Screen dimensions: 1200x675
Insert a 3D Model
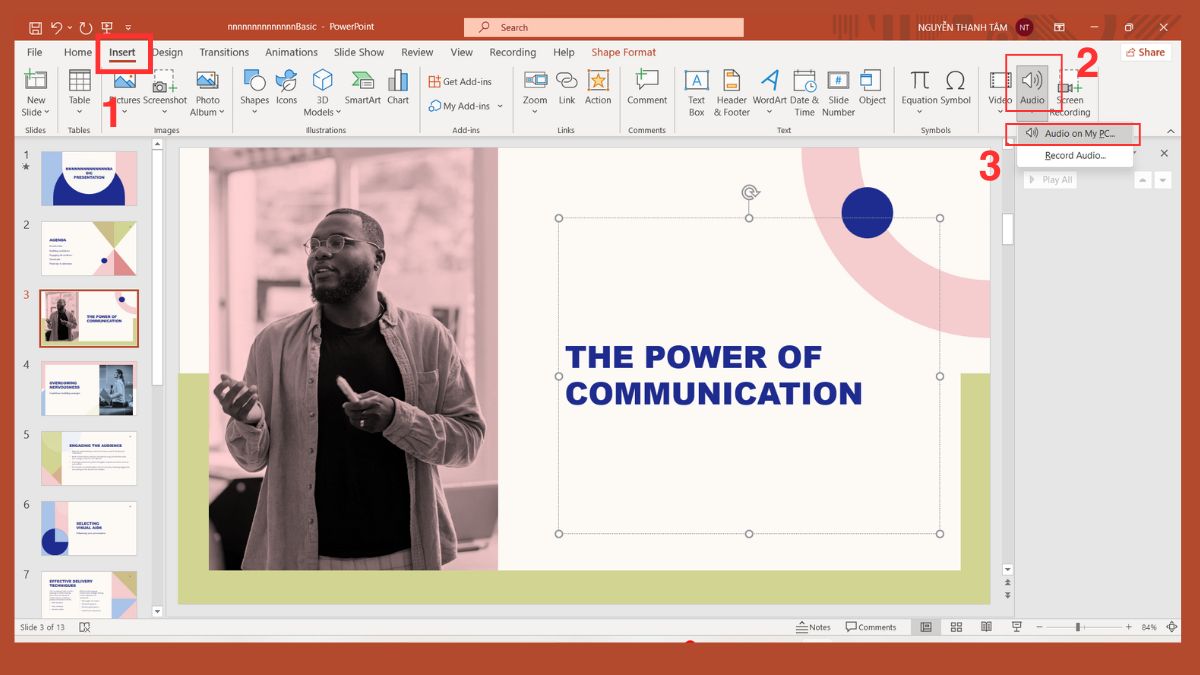pos(322,90)
